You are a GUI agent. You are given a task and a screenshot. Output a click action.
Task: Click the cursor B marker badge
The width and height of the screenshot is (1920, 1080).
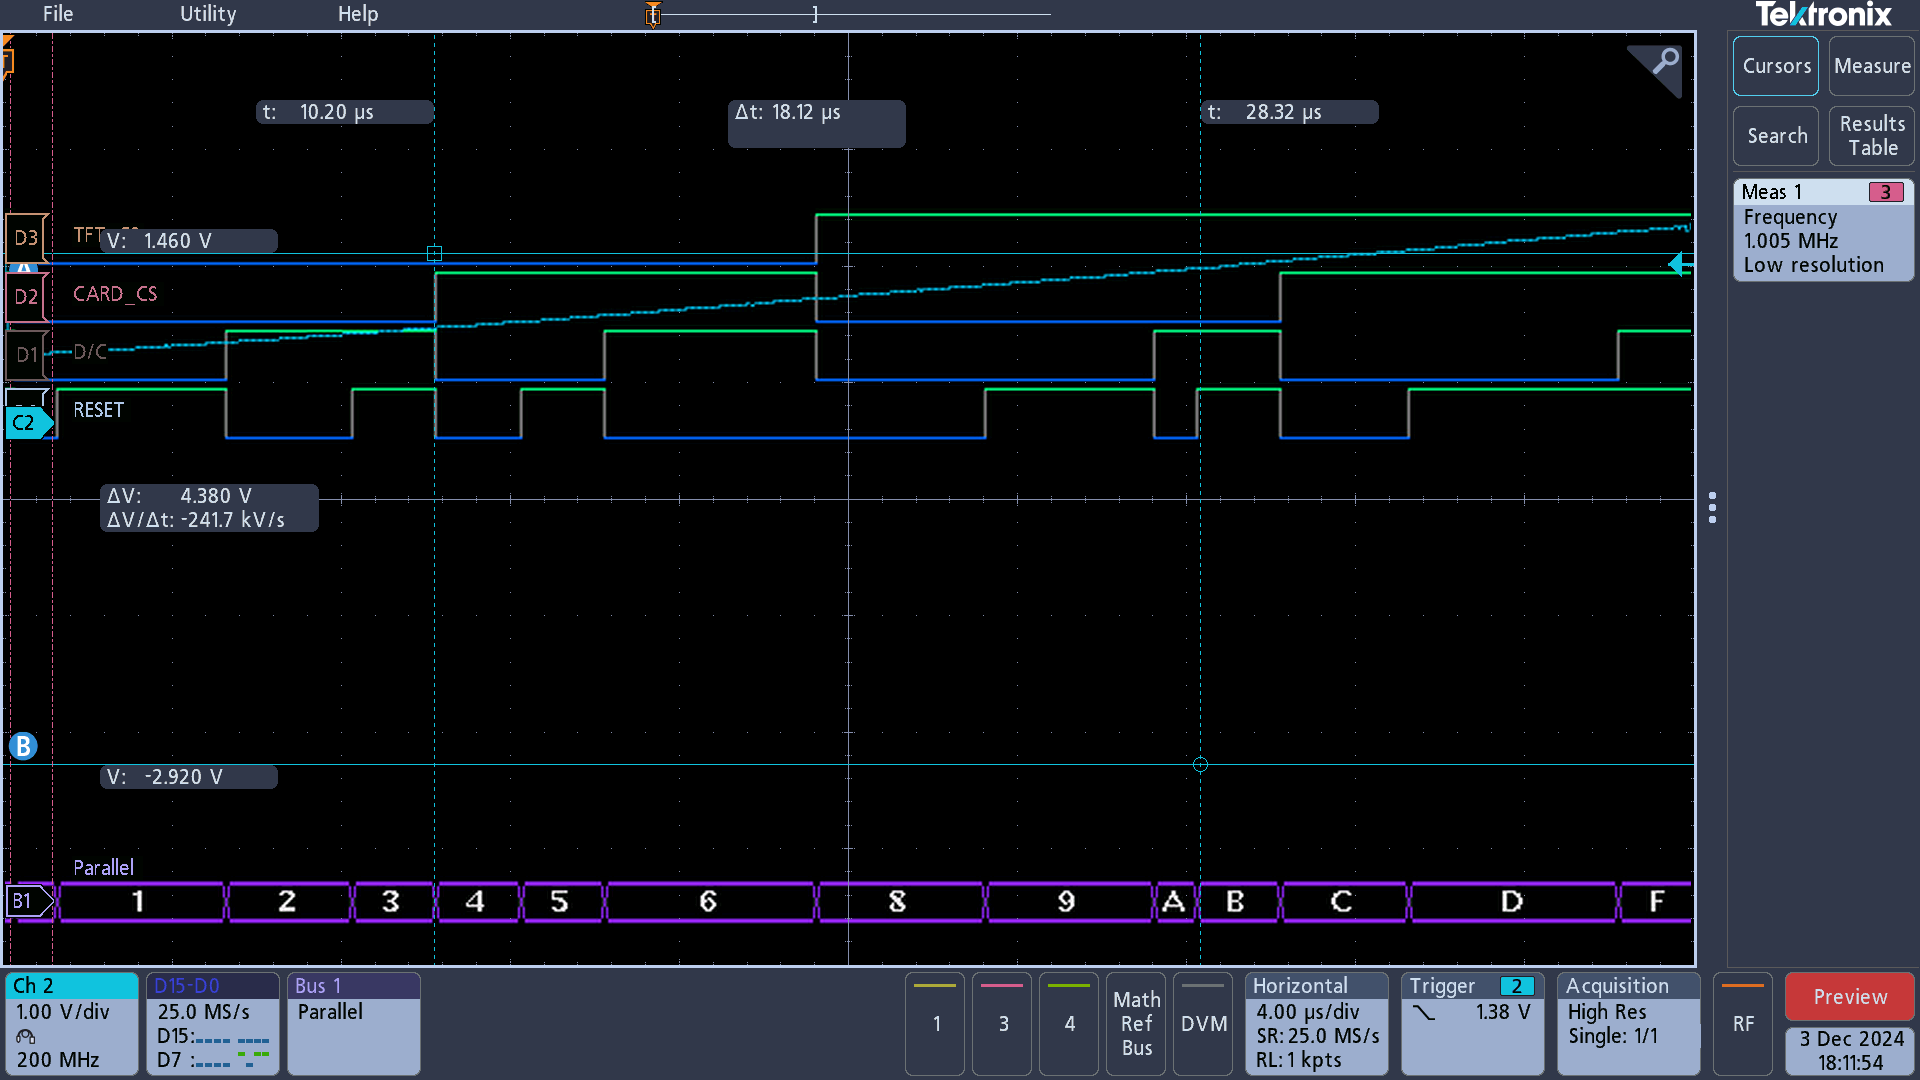tap(23, 746)
